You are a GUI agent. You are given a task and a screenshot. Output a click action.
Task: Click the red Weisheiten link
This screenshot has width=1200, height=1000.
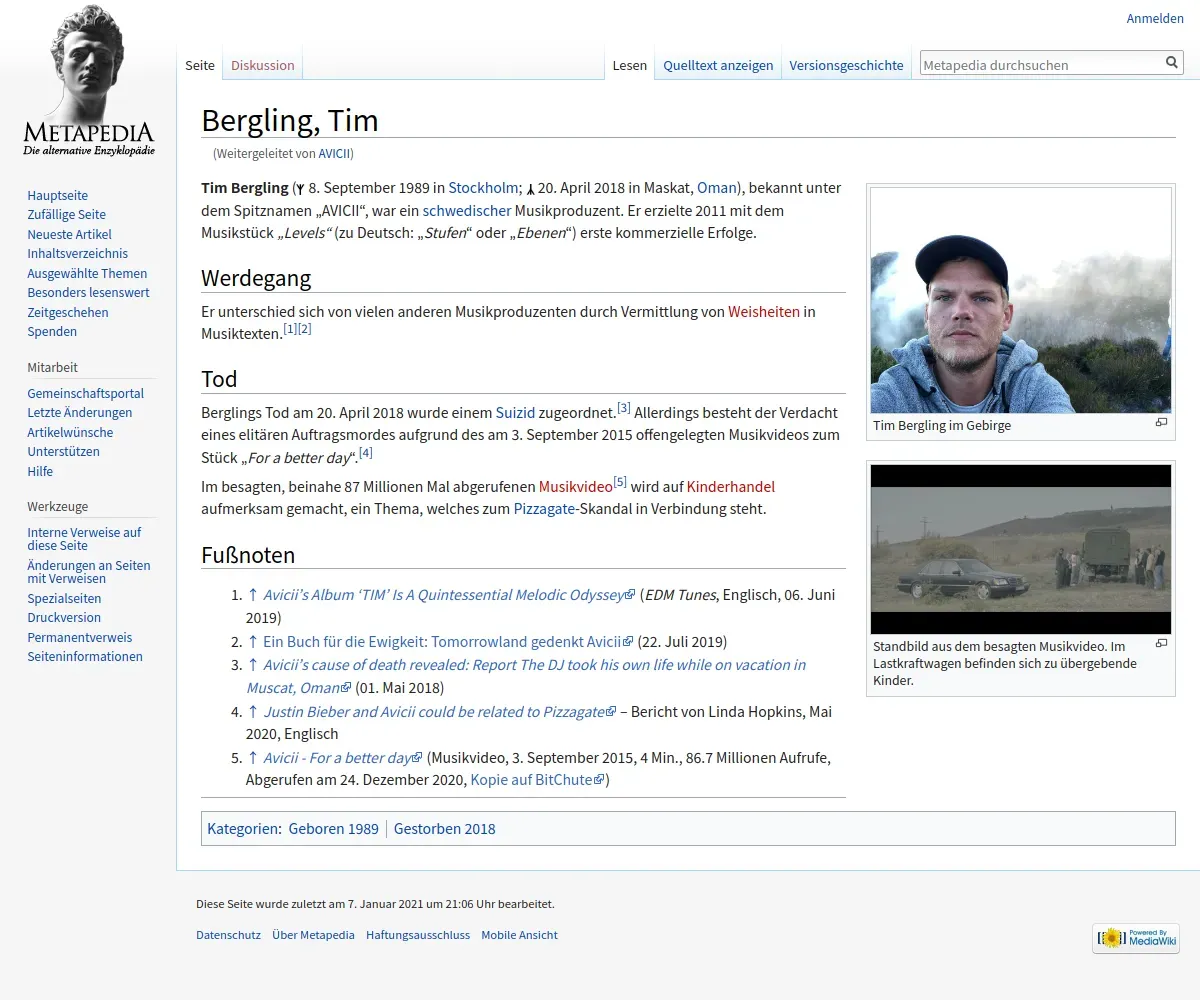click(764, 312)
